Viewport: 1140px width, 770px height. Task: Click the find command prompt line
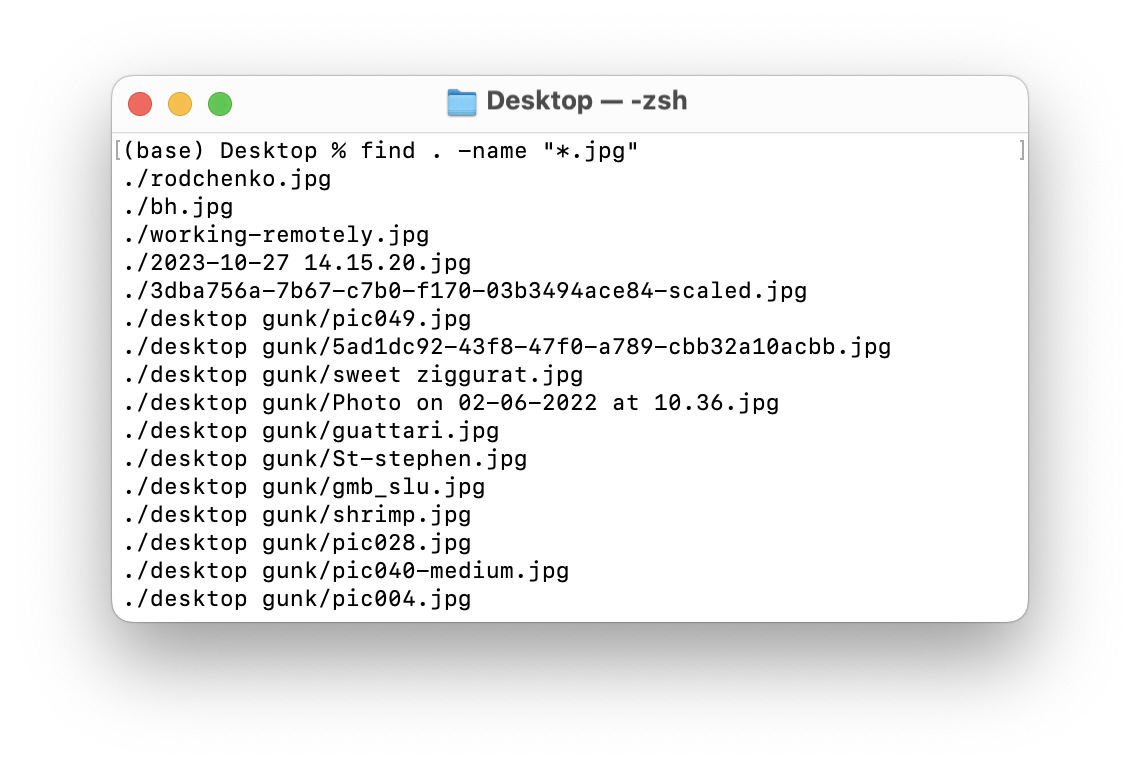point(381,151)
